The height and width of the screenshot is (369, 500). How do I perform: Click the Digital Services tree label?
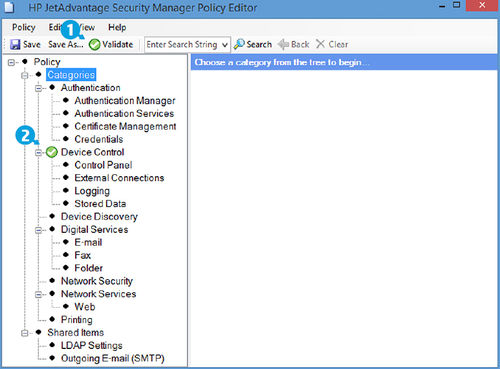pyautogui.click(x=95, y=229)
